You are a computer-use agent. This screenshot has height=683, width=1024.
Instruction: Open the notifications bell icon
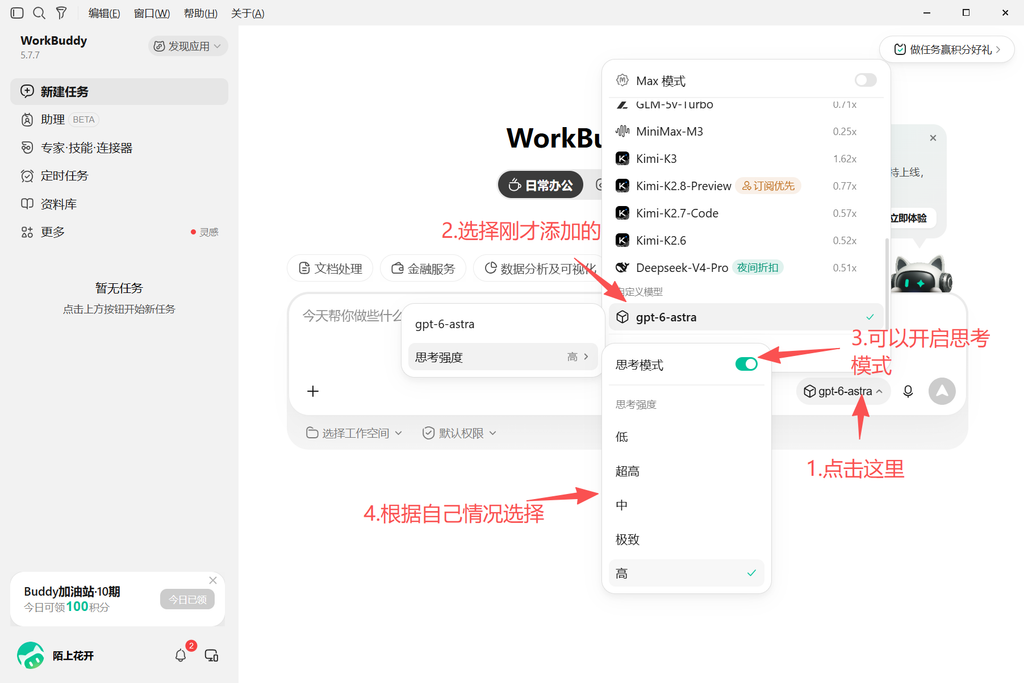pyautogui.click(x=181, y=655)
